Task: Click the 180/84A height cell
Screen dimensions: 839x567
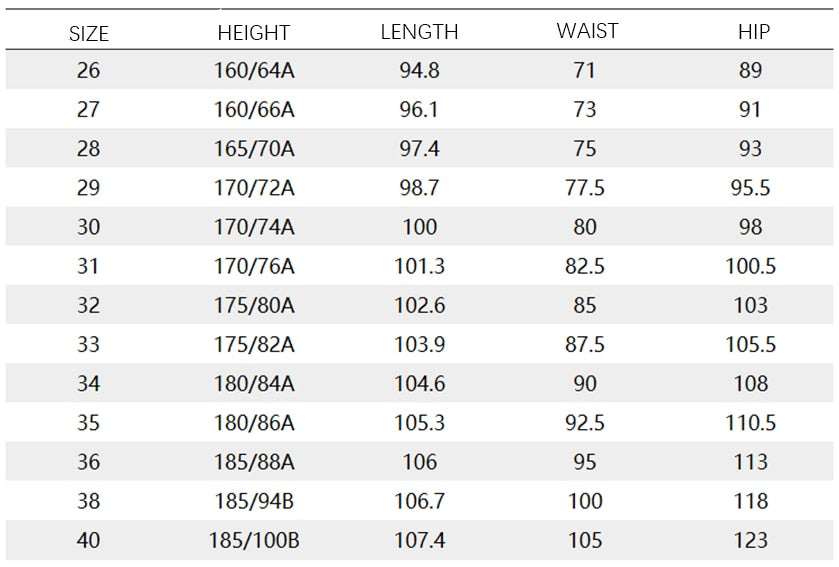Action: coord(254,384)
